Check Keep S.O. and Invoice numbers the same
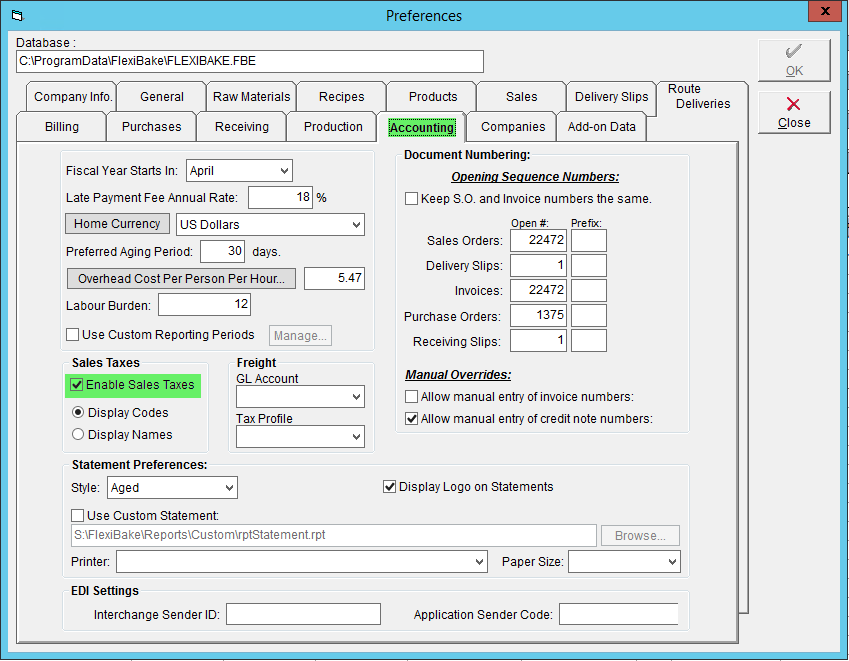849x661 pixels. (x=412, y=199)
